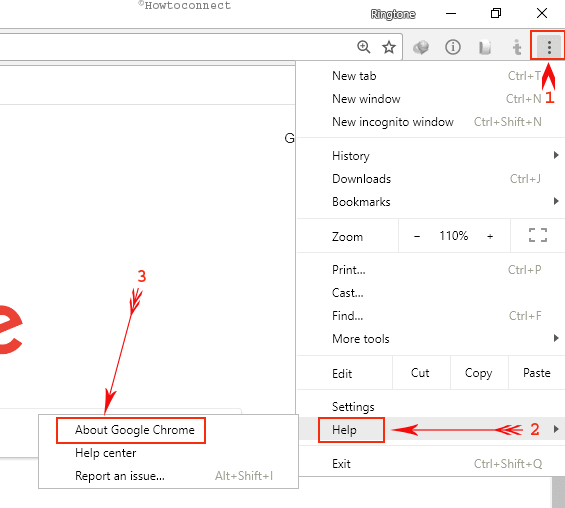Select Report an issue... entry
565x508 pixels.
coord(168,476)
